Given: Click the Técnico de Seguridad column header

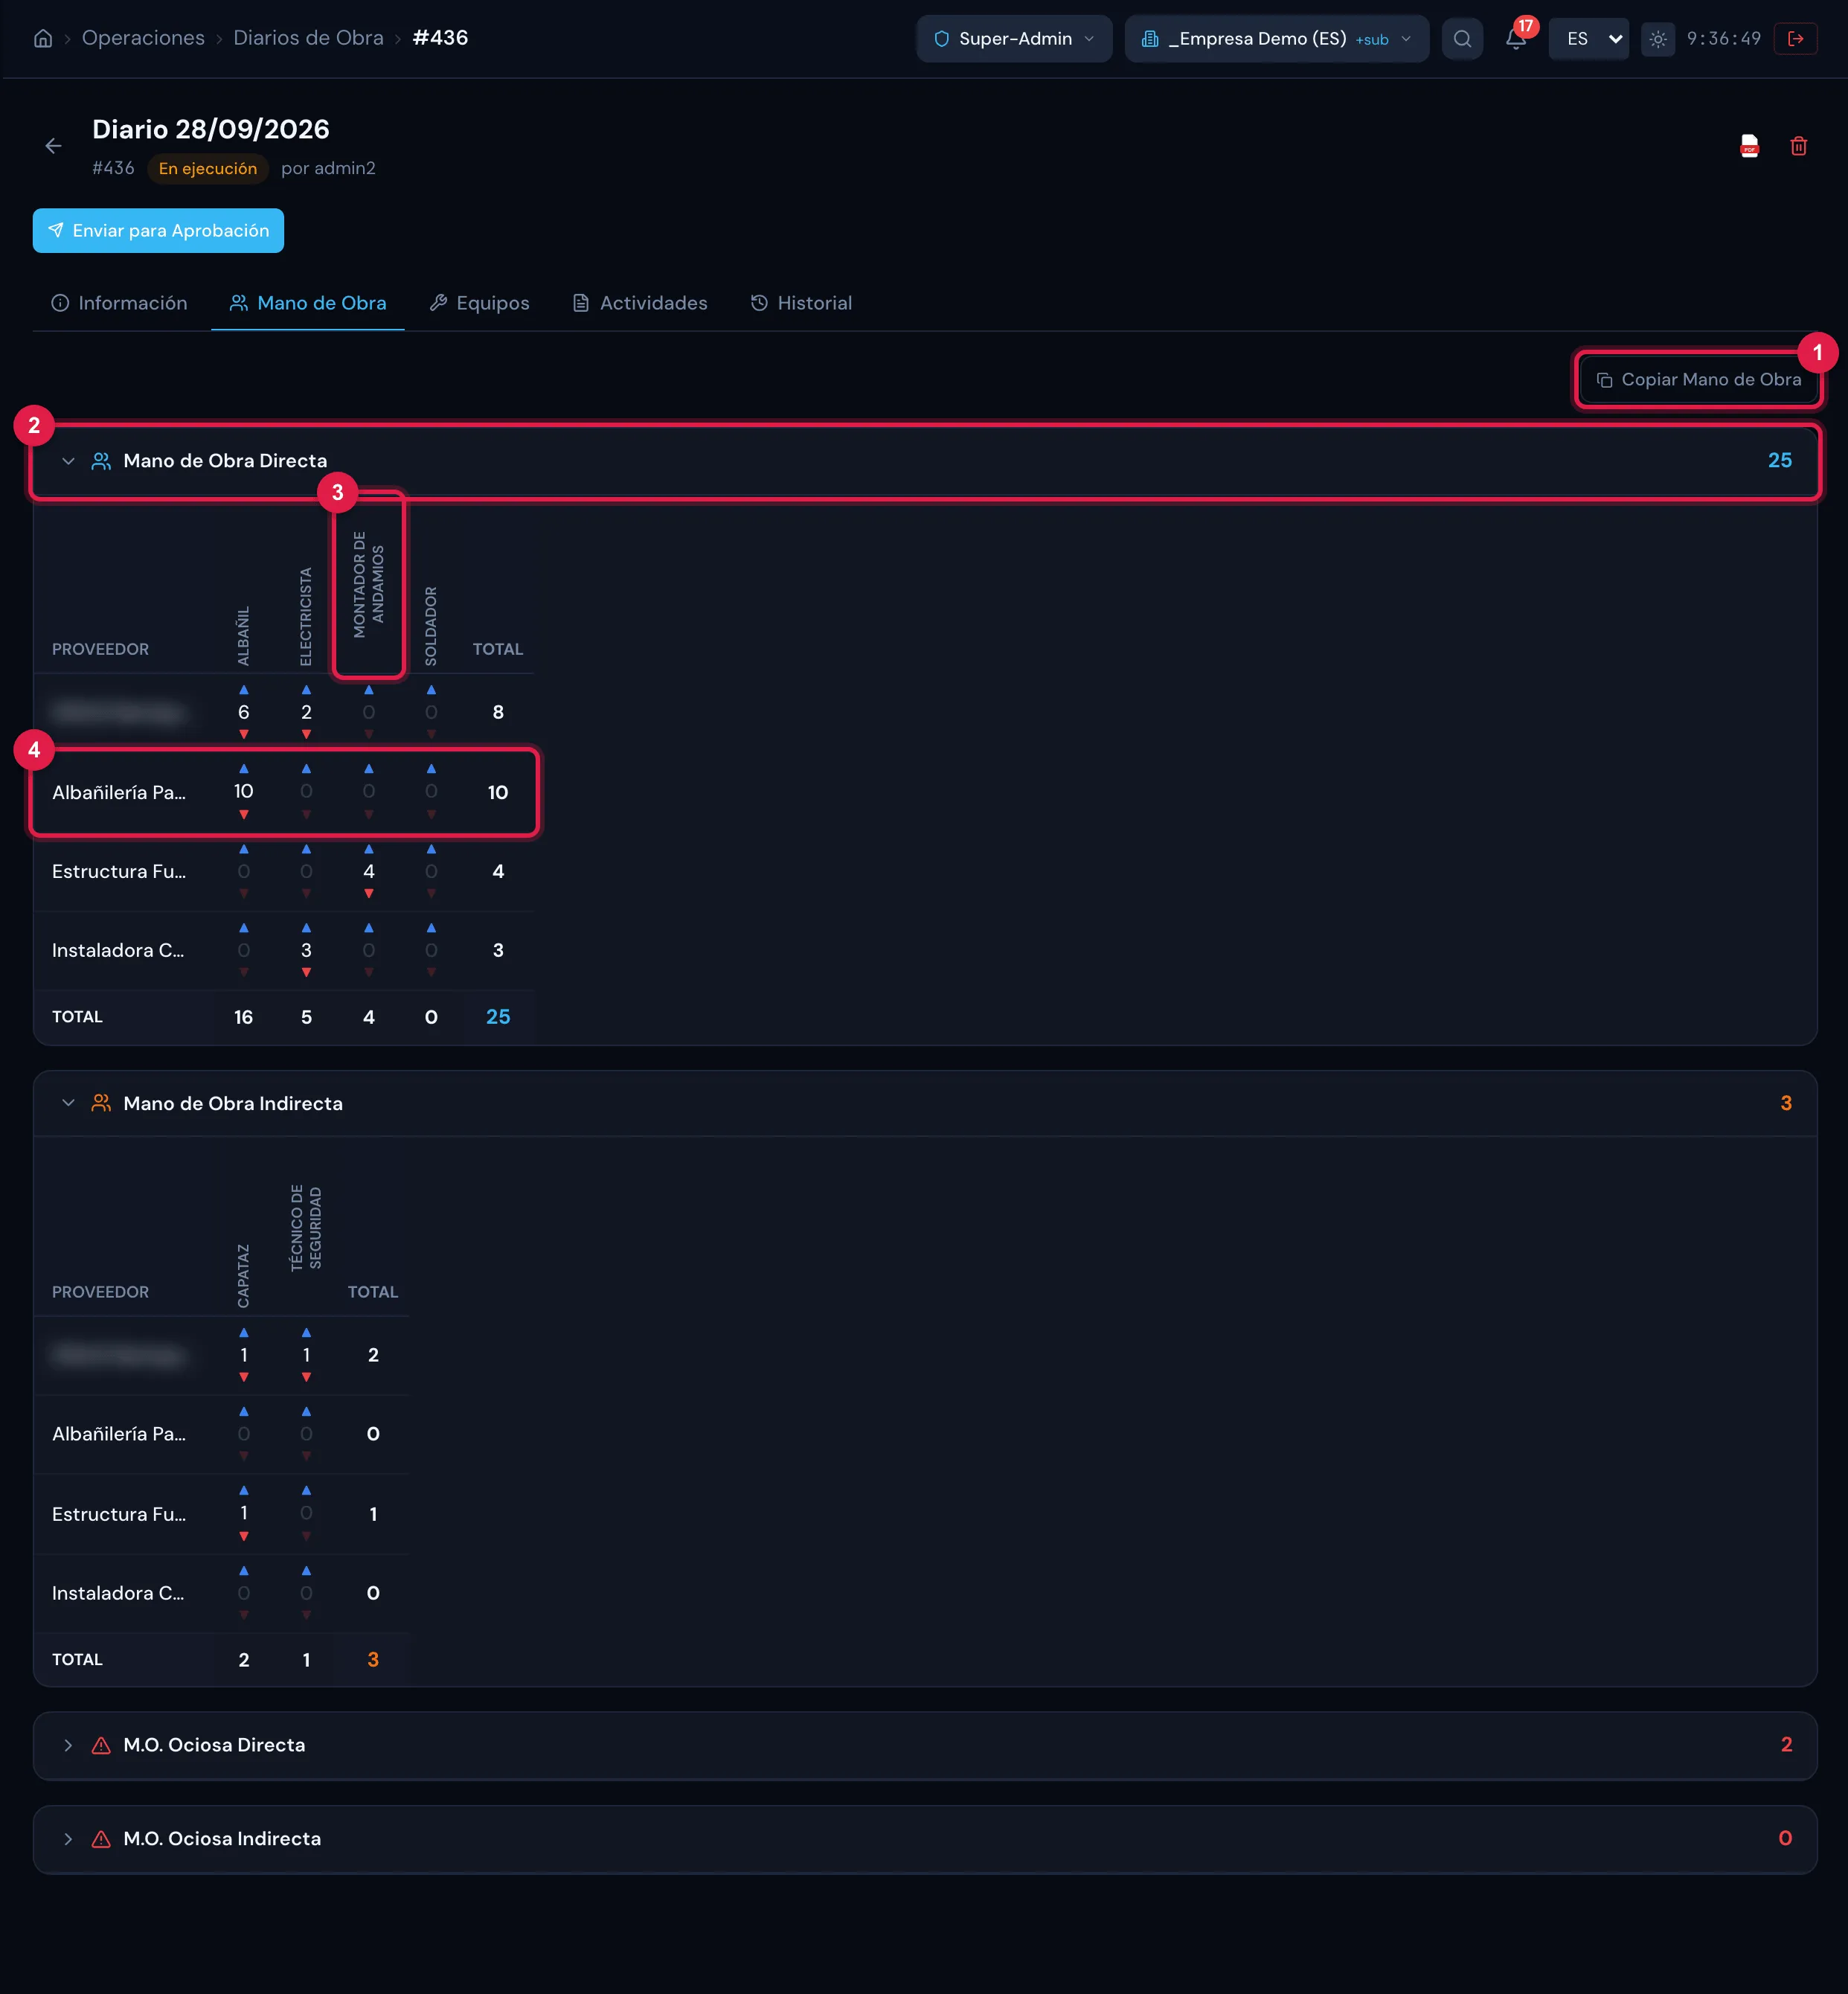Looking at the screenshot, I should [307, 1228].
